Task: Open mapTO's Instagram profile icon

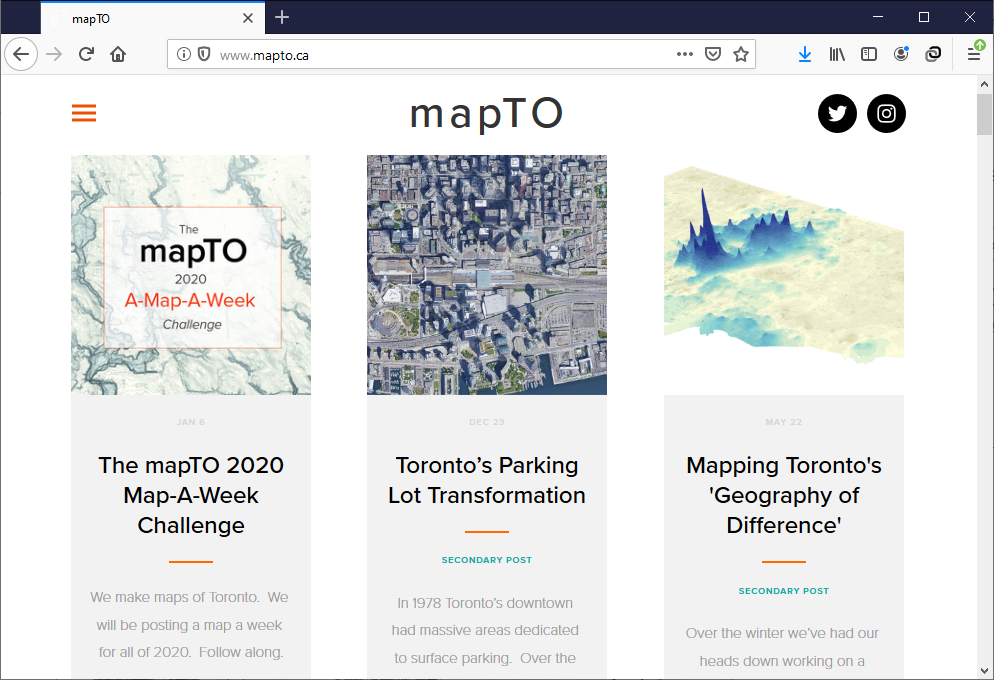Action: pos(886,113)
